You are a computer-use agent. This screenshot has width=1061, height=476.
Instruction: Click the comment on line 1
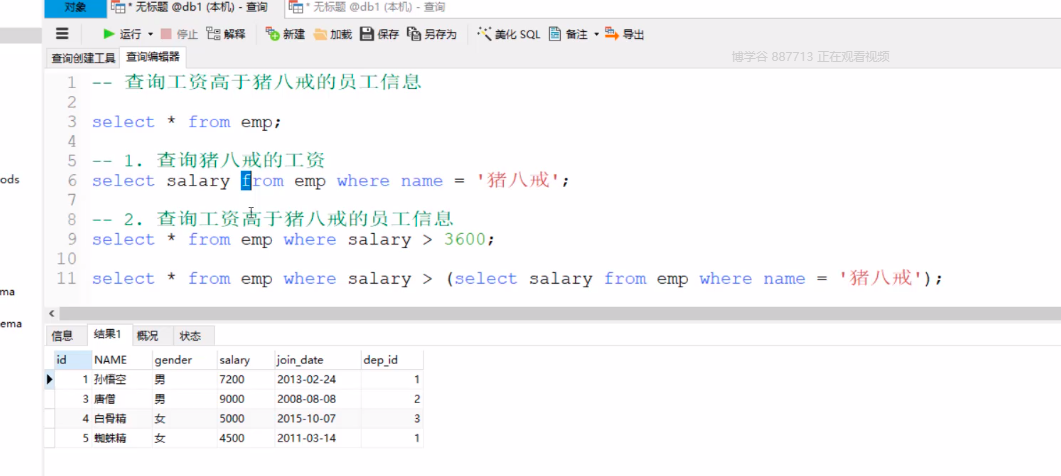pos(257,83)
